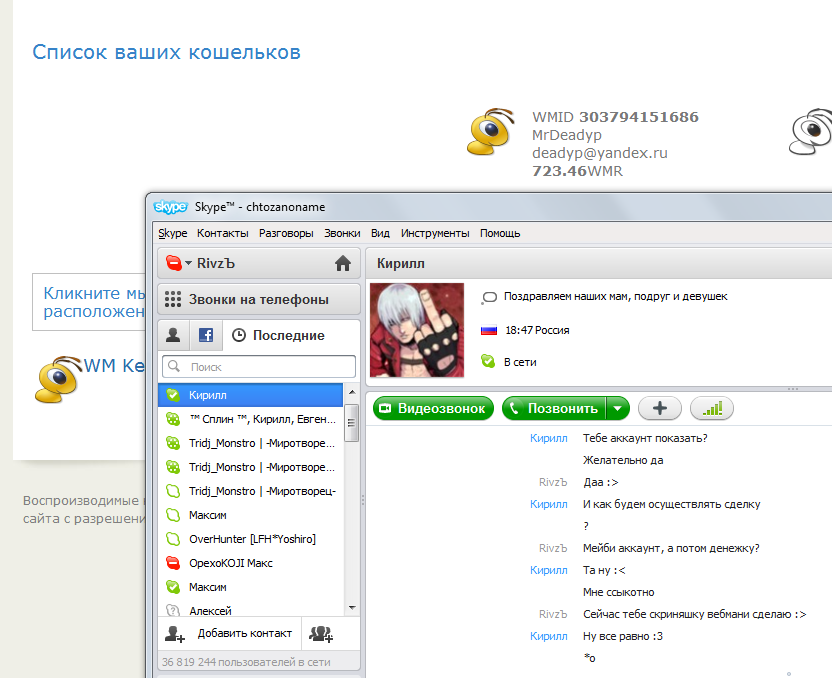Click the yellow WebMoney ant icon by WMID
Image resolution: width=832 pixels, height=678 pixels.
point(491,132)
